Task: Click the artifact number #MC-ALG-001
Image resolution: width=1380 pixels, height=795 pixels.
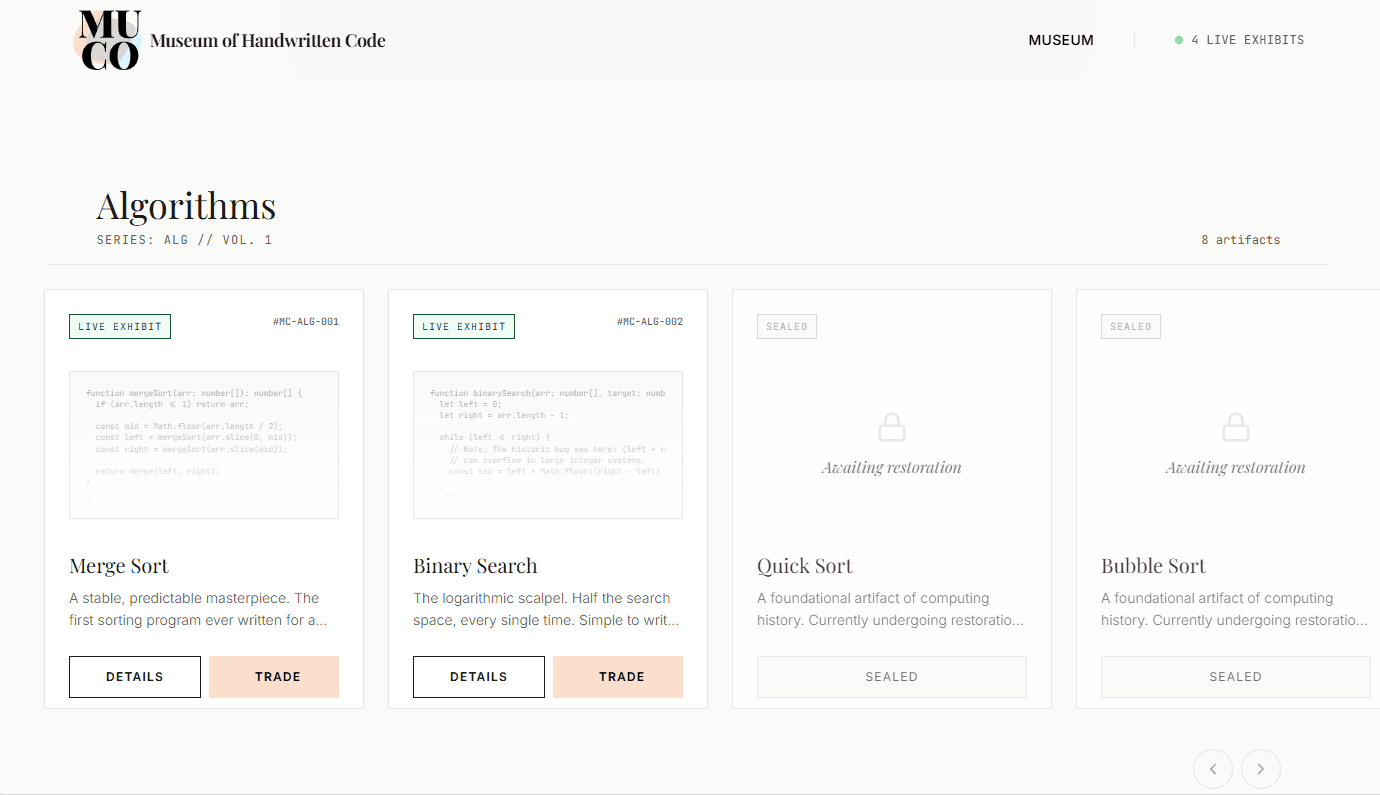Action: point(305,321)
